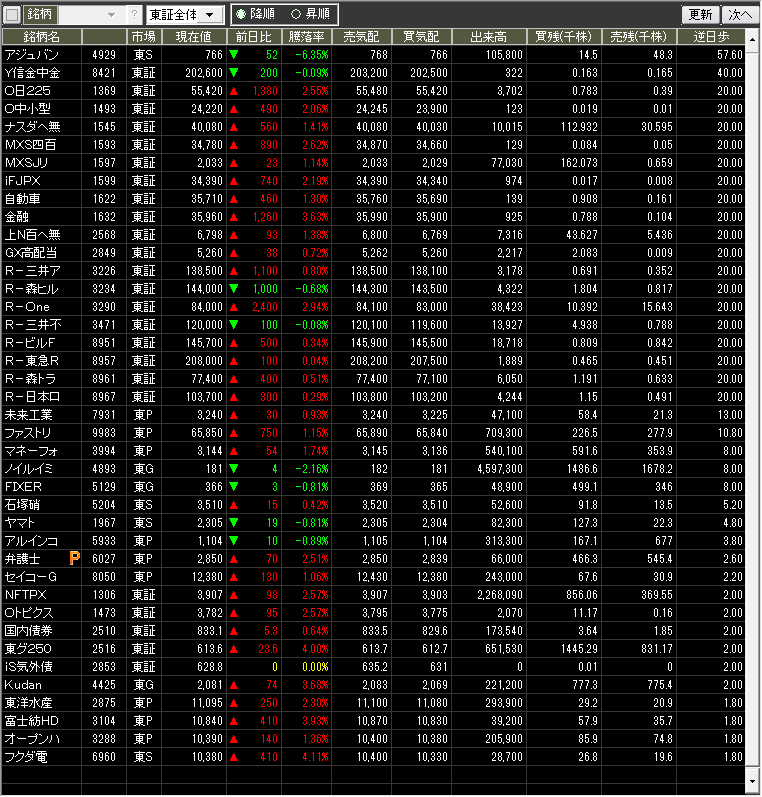Select the 昇順 radio button
This screenshot has width=762, height=797.
295,15
